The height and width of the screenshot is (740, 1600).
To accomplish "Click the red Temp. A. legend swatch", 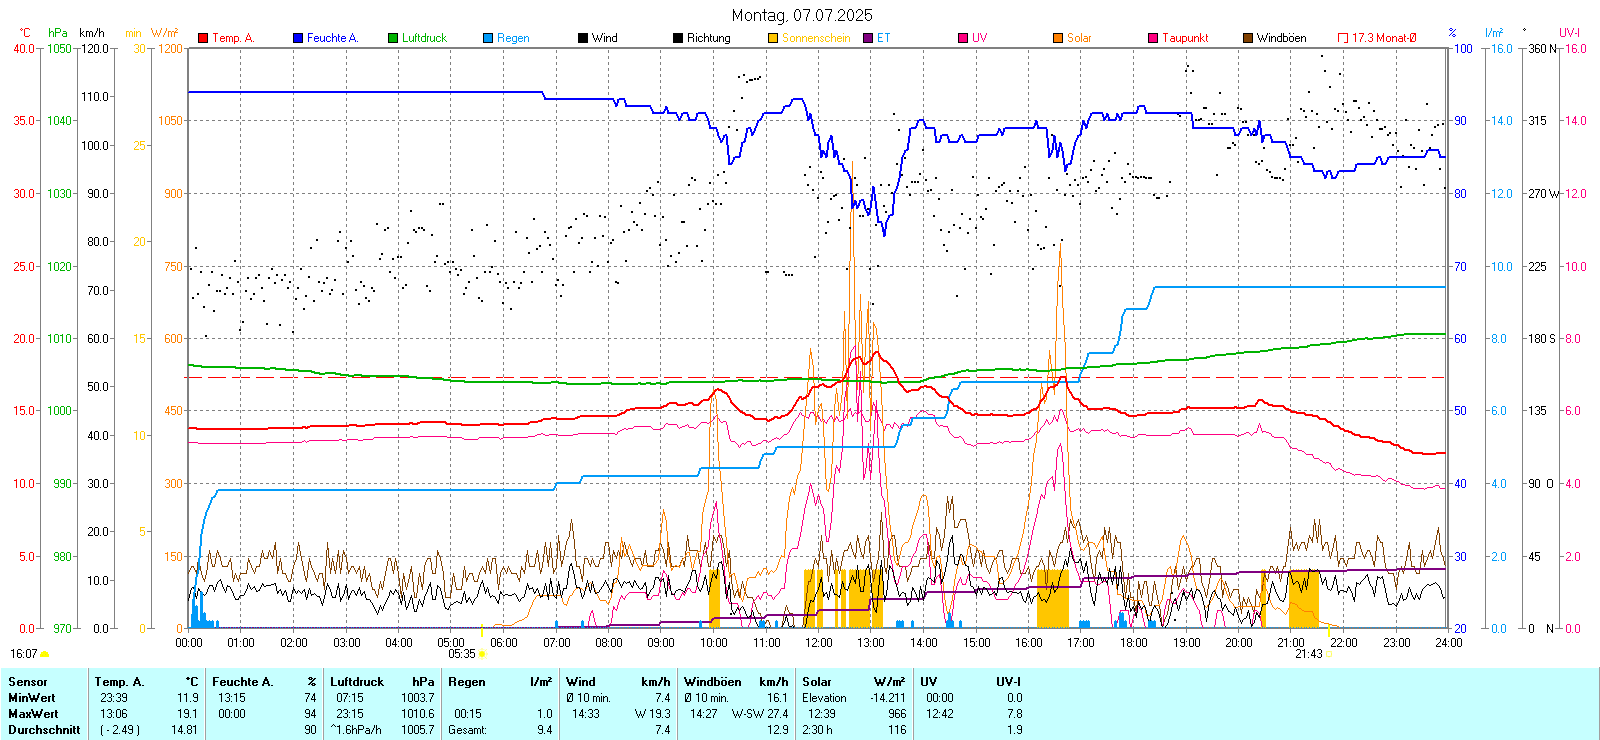I will pyautogui.click(x=203, y=38).
